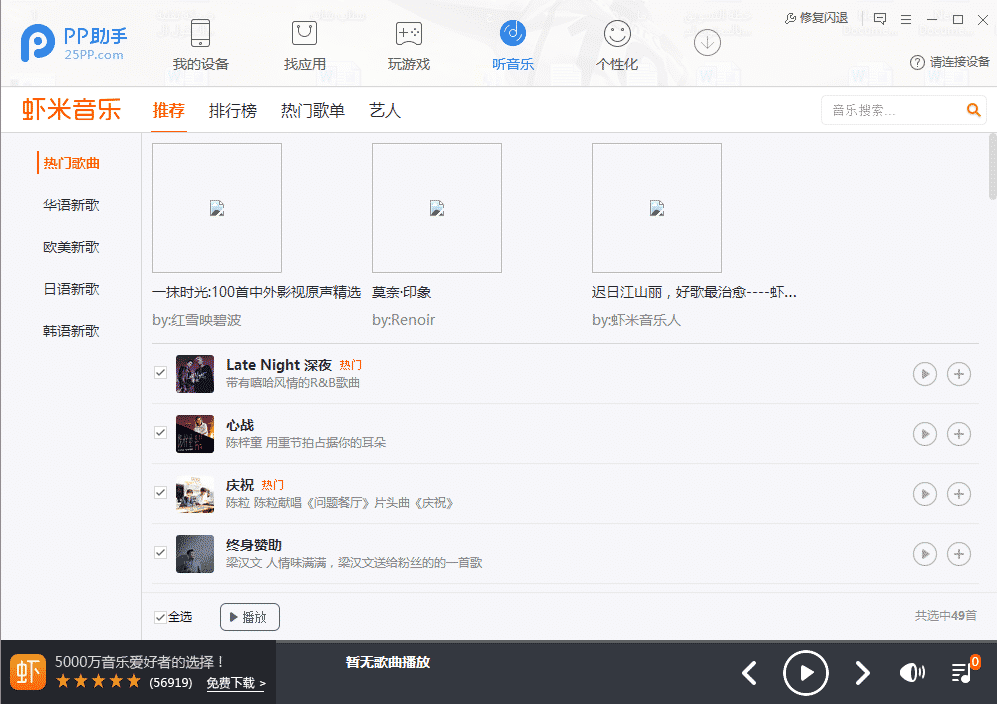Click the music search magnifier icon
This screenshot has height=704, width=997.
[973, 110]
